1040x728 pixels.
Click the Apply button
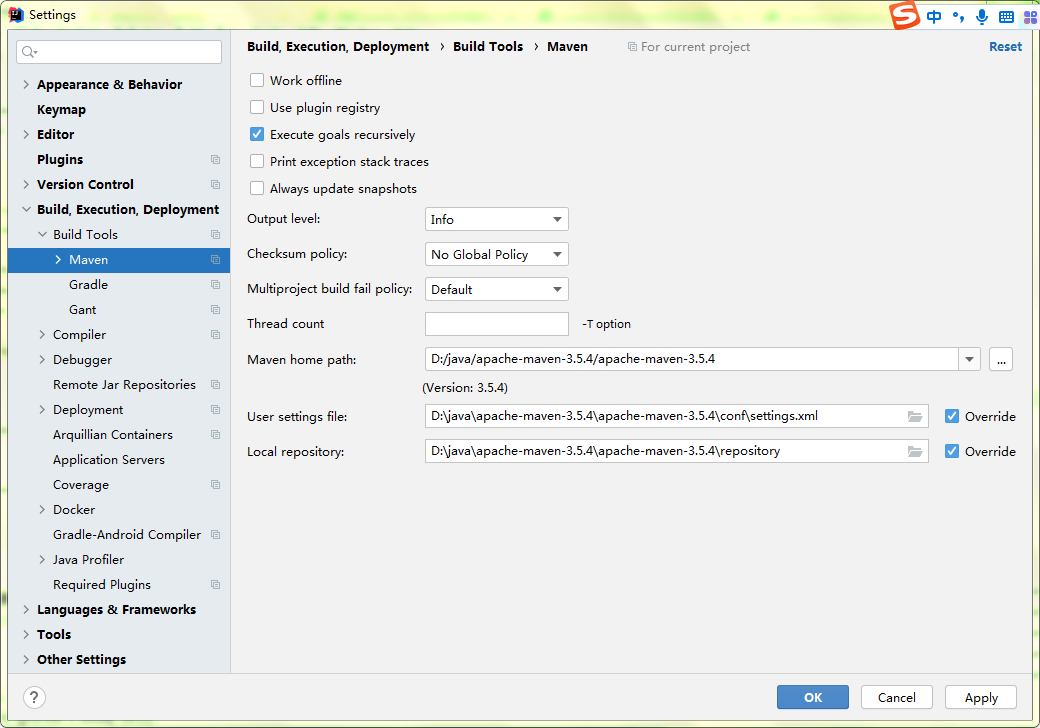pos(981,698)
